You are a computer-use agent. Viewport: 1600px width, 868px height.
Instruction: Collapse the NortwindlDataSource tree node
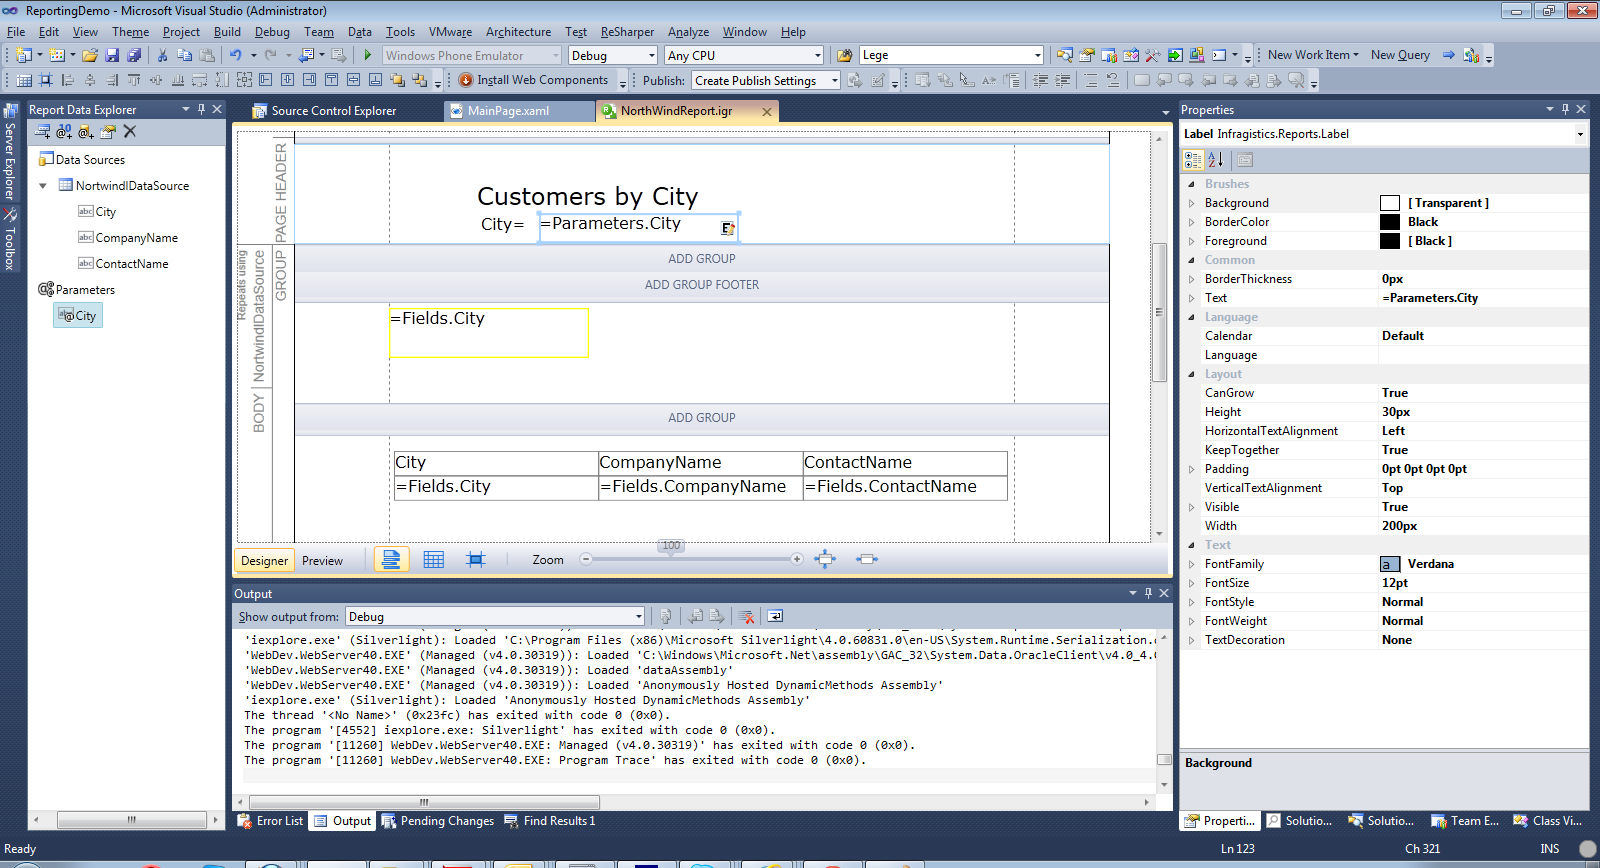[43, 186]
